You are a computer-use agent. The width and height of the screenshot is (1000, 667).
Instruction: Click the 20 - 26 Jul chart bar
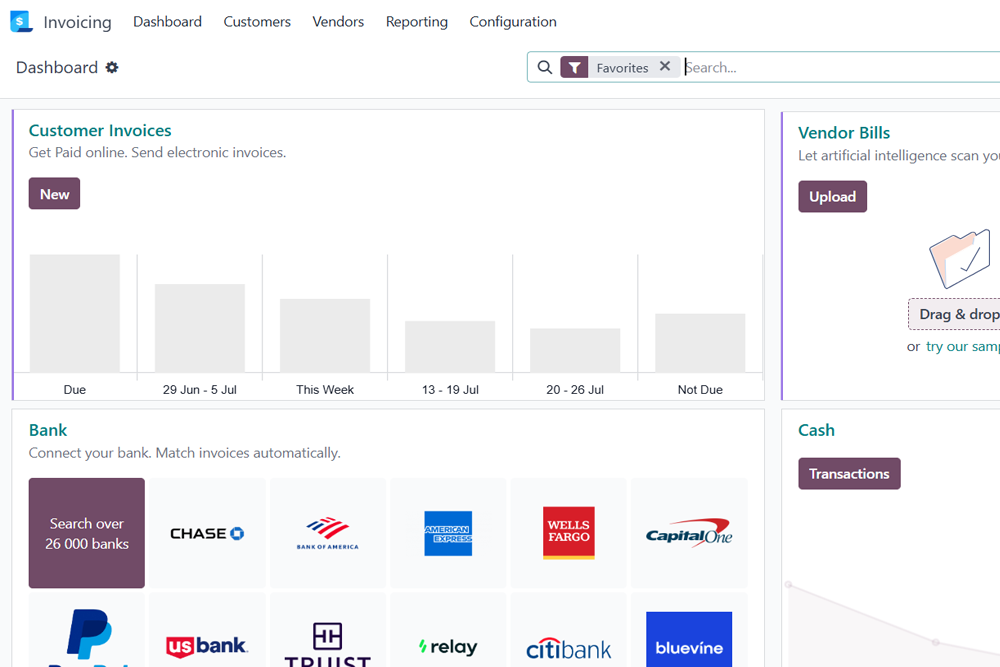coord(575,350)
